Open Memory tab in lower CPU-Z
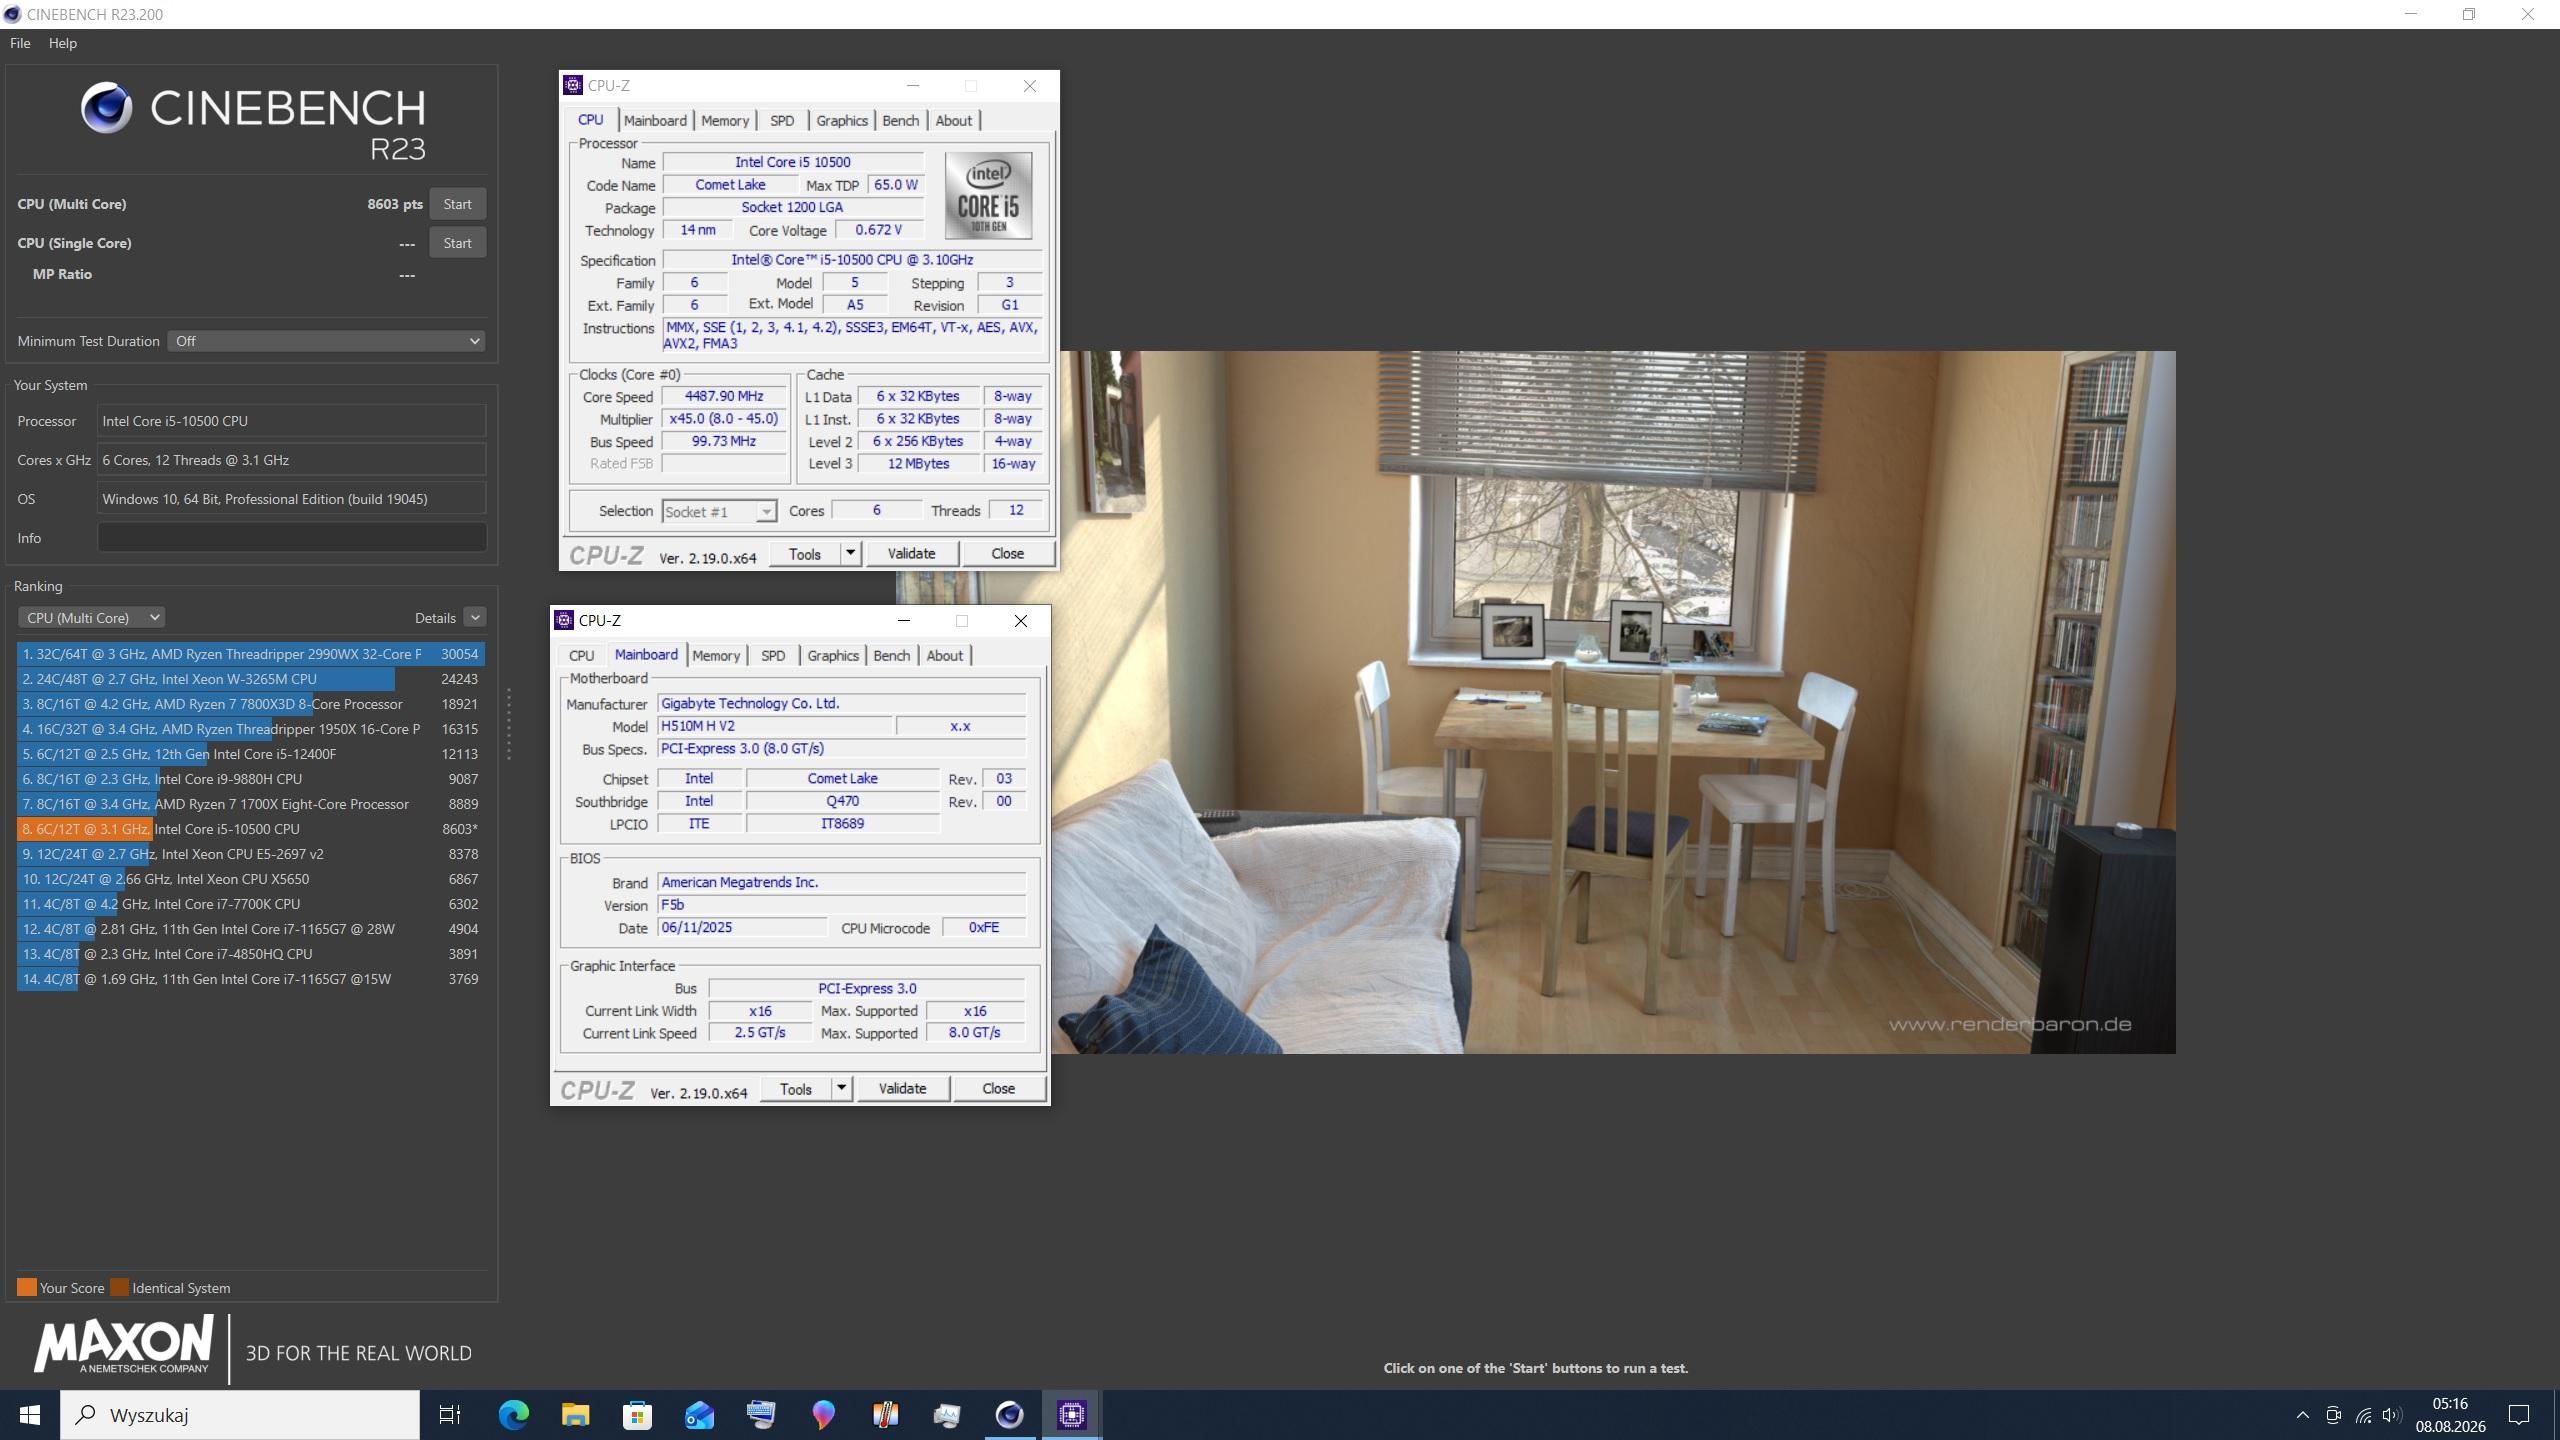The width and height of the screenshot is (2560, 1440). click(x=716, y=656)
